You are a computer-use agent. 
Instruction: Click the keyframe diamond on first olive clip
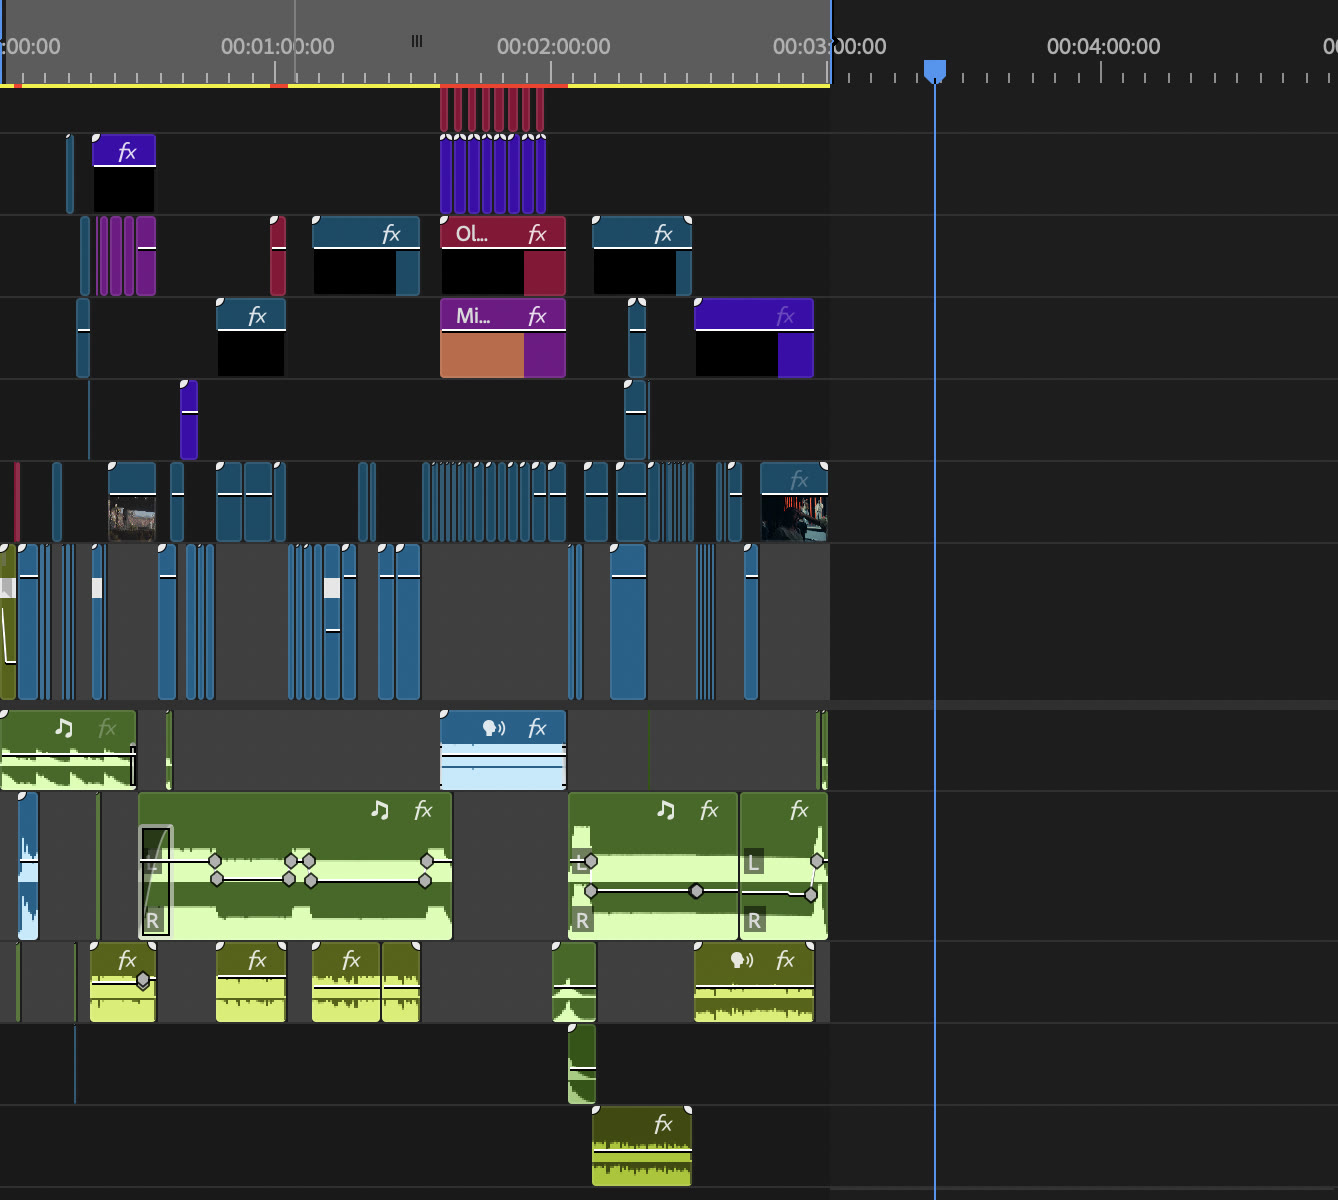[143, 980]
